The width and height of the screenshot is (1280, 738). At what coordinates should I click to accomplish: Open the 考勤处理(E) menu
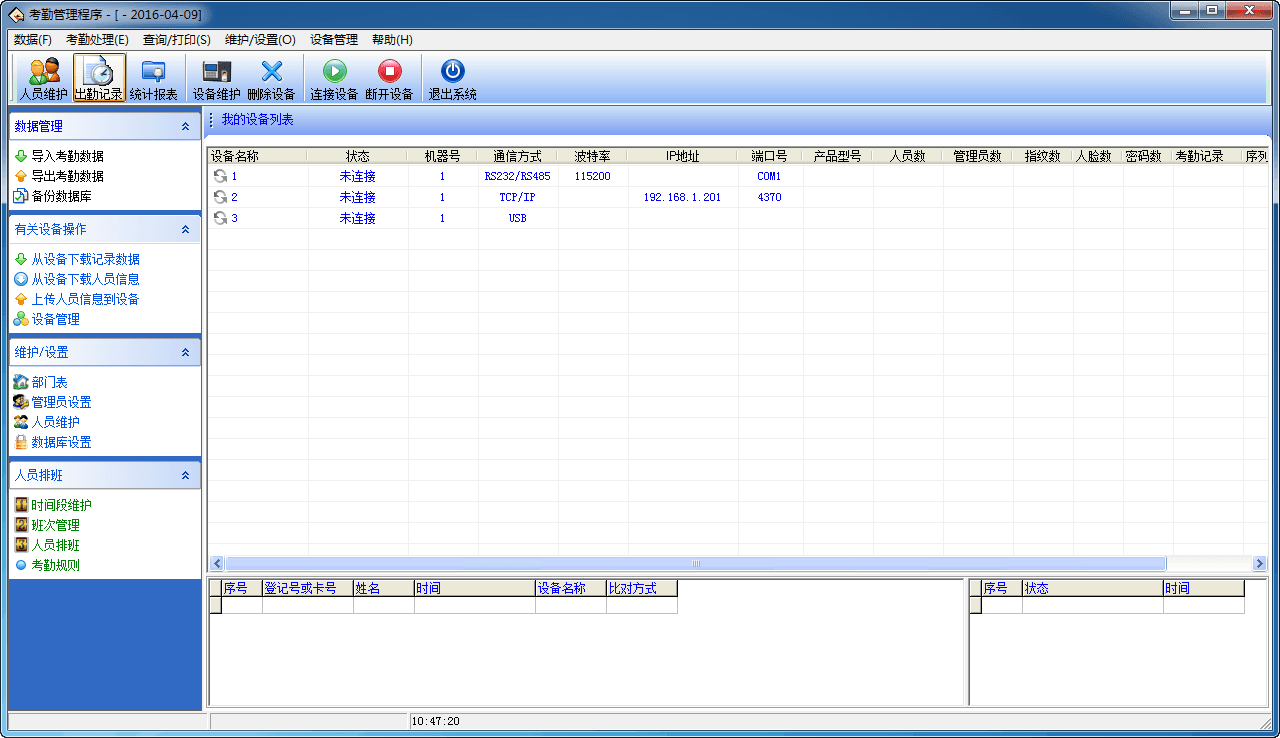pyautogui.click(x=97, y=40)
